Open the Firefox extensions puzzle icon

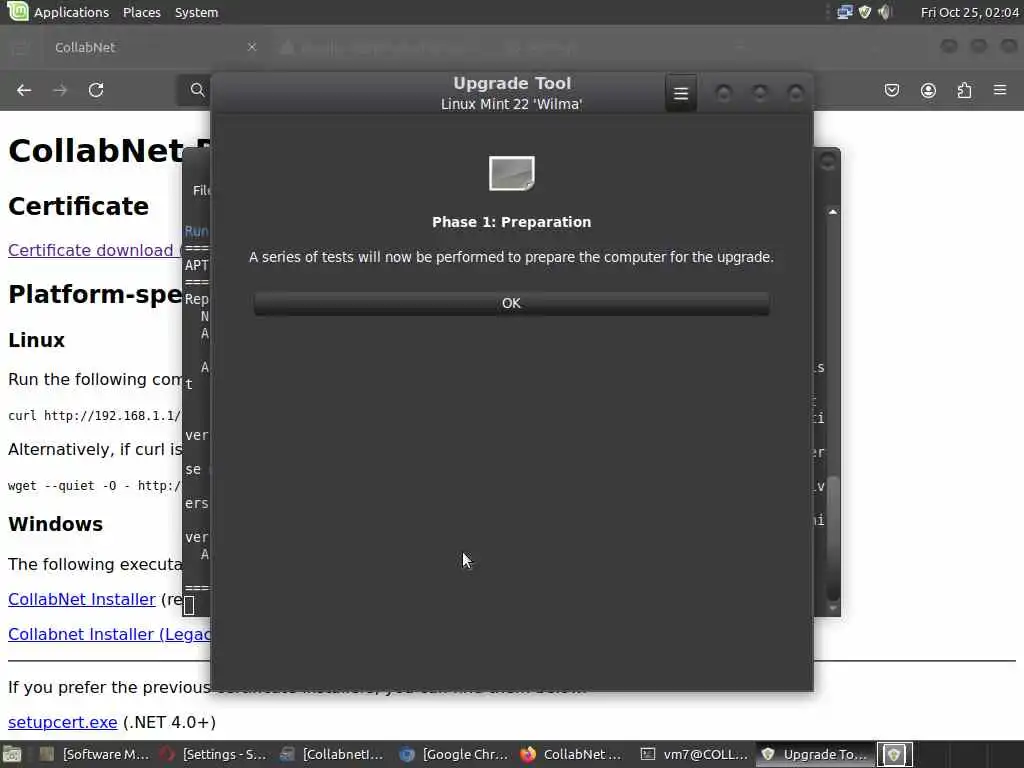tap(964, 90)
